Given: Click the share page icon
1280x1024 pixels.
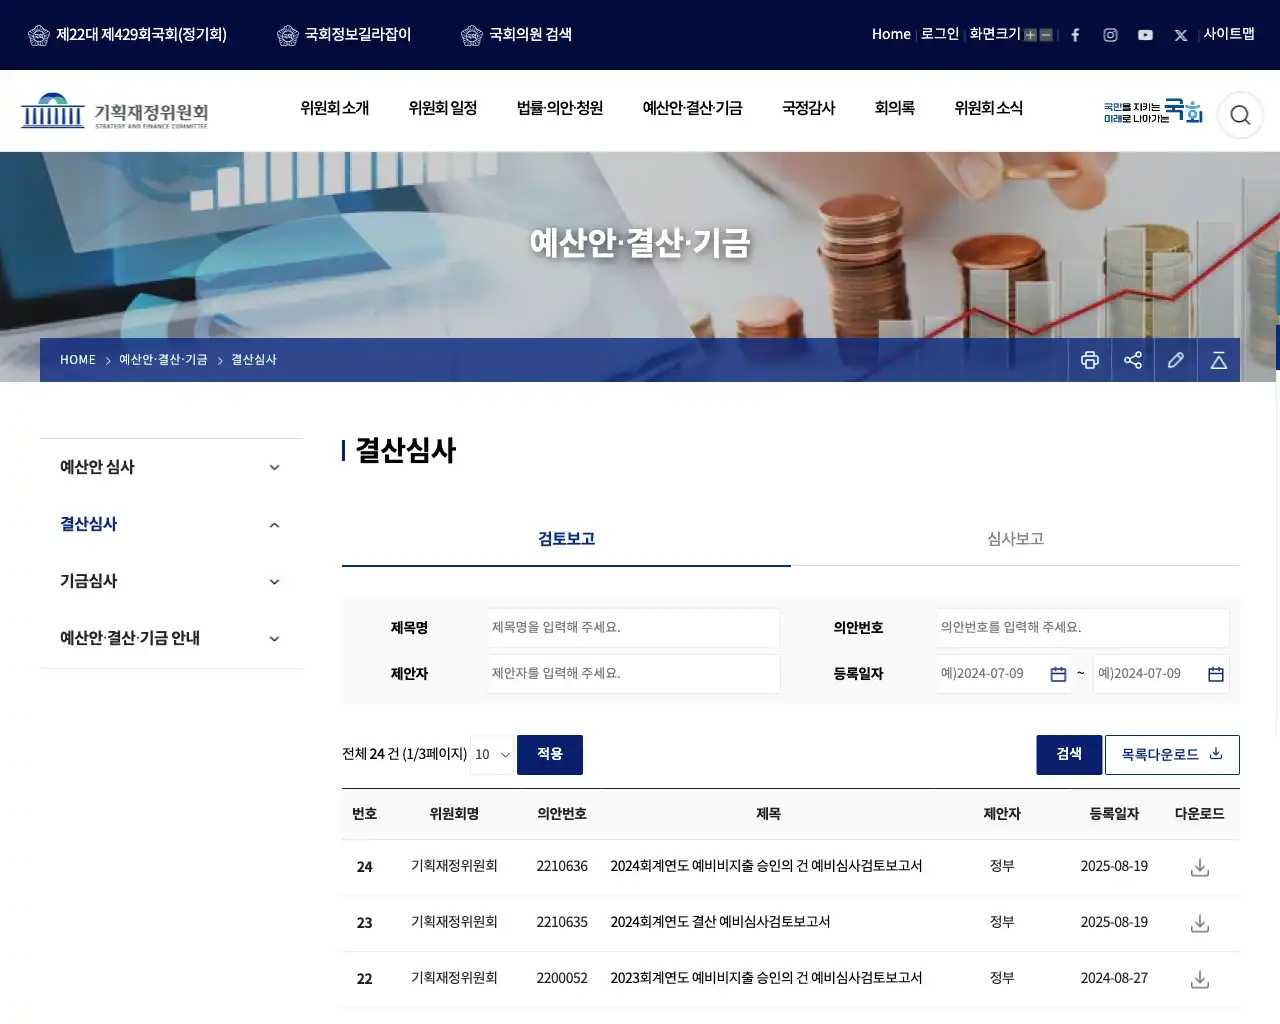Looking at the screenshot, I should [1133, 360].
